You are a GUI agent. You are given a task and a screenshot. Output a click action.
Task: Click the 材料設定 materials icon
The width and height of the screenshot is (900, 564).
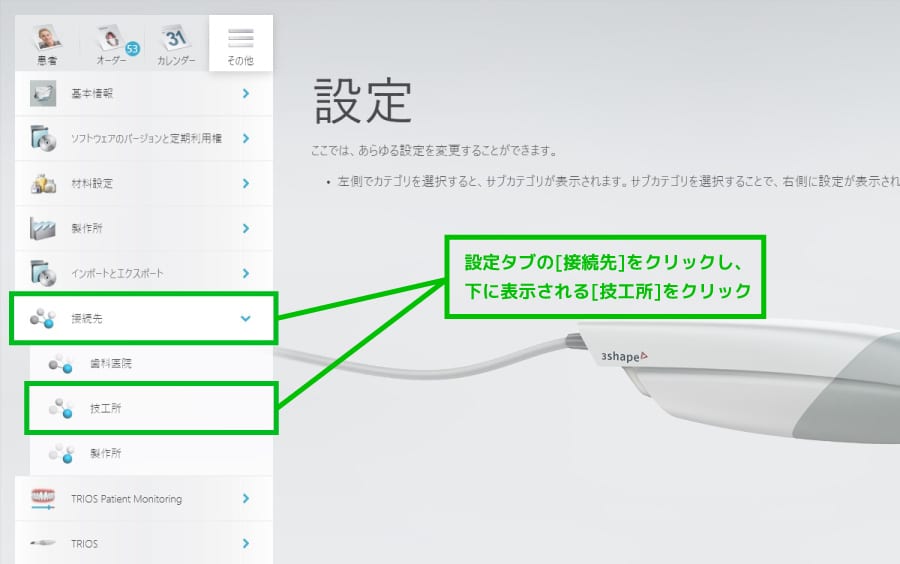click(x=43, y=184)
